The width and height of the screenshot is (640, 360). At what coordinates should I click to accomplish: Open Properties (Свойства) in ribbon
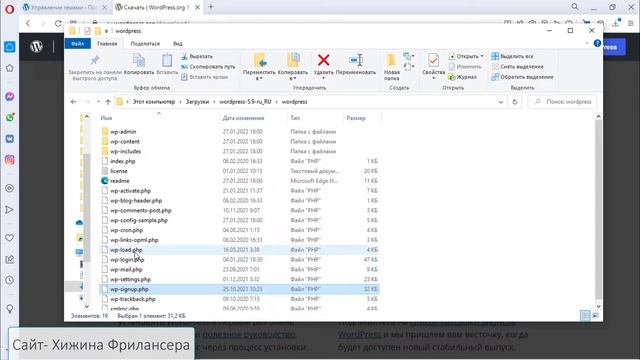(x=433, y=65)
